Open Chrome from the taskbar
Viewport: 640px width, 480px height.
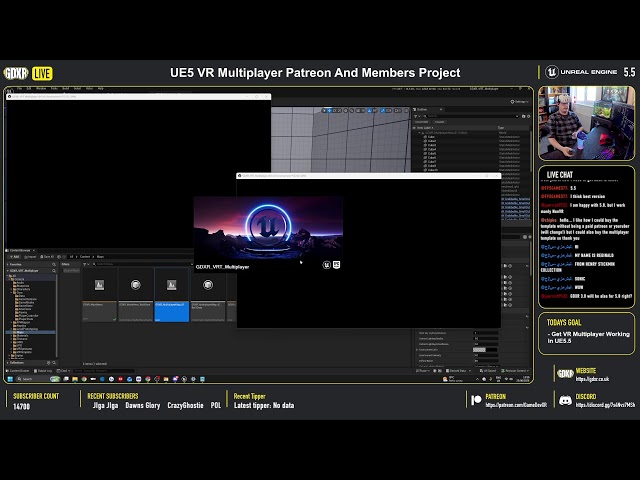[84, 379]
